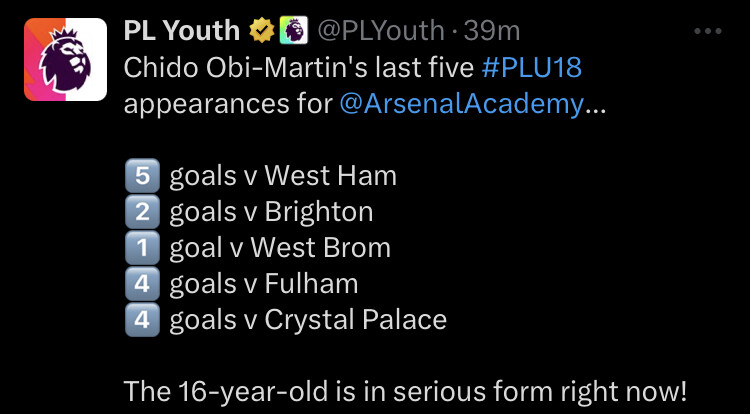Click the keycap 4 emoji beside Fulham

[142, 283]
